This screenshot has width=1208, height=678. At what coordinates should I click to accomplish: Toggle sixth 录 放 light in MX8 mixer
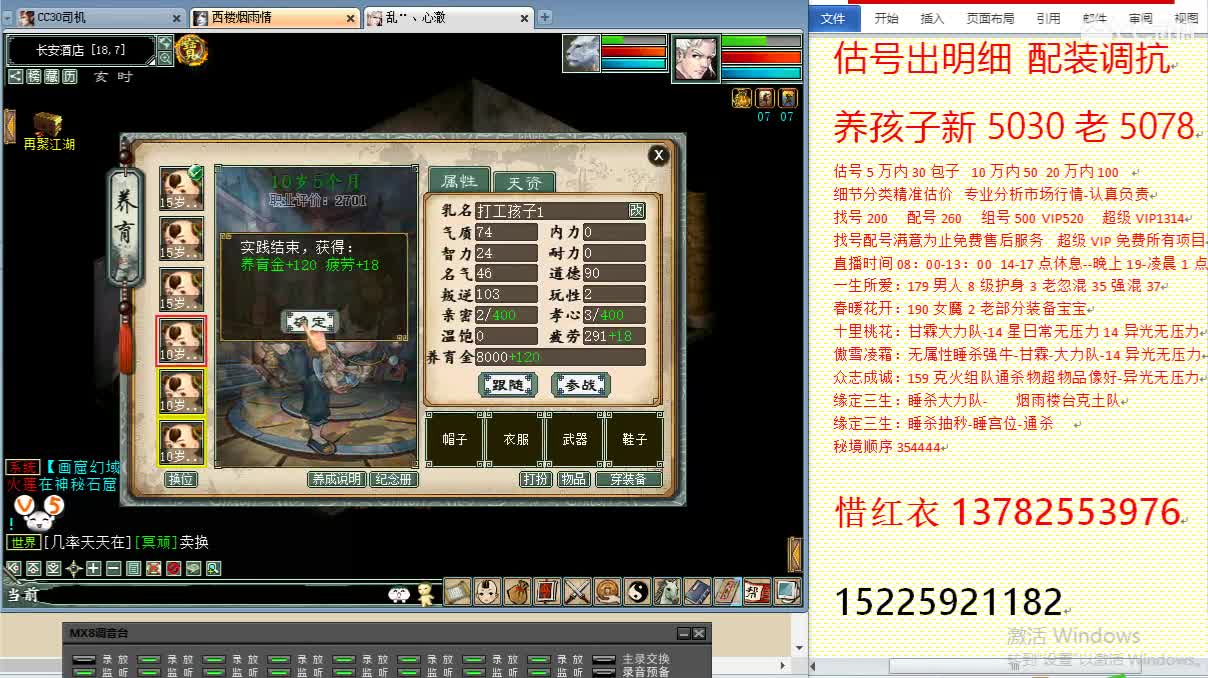tap(408, 660)
